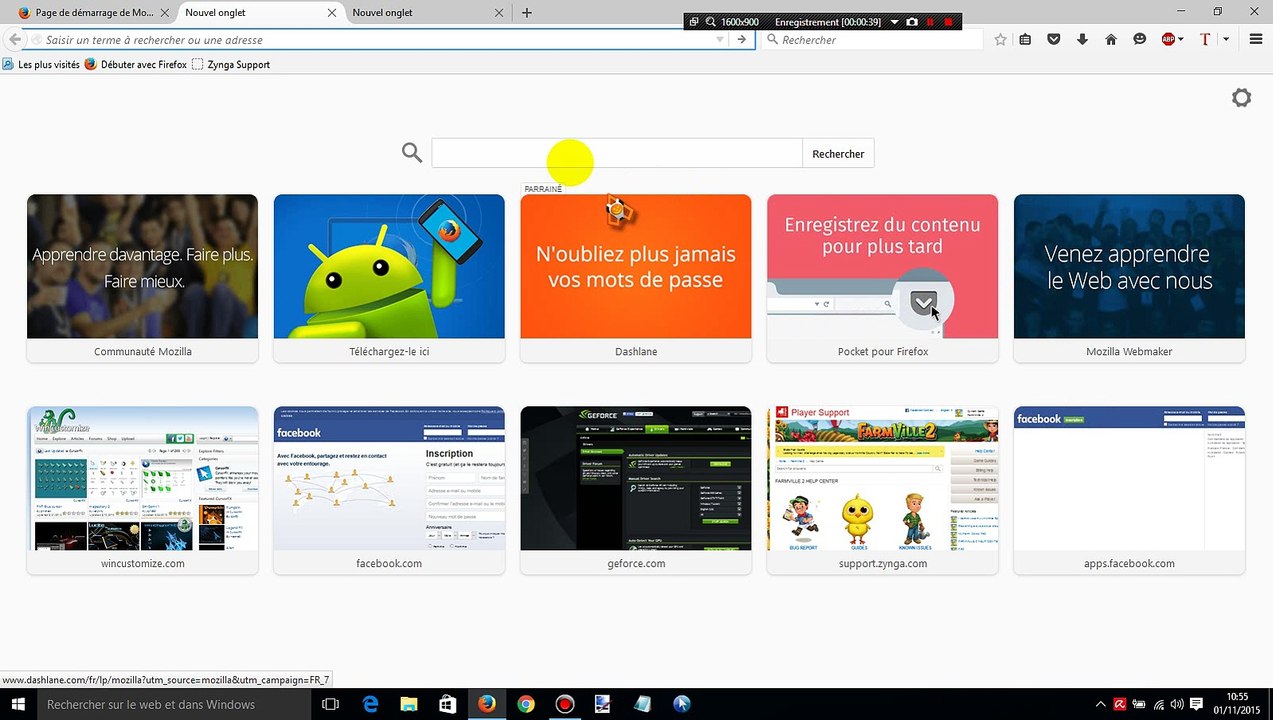Open new tab page settings gear
Viewport: 1273px width, 720px height.
[x=1241, y=98]
